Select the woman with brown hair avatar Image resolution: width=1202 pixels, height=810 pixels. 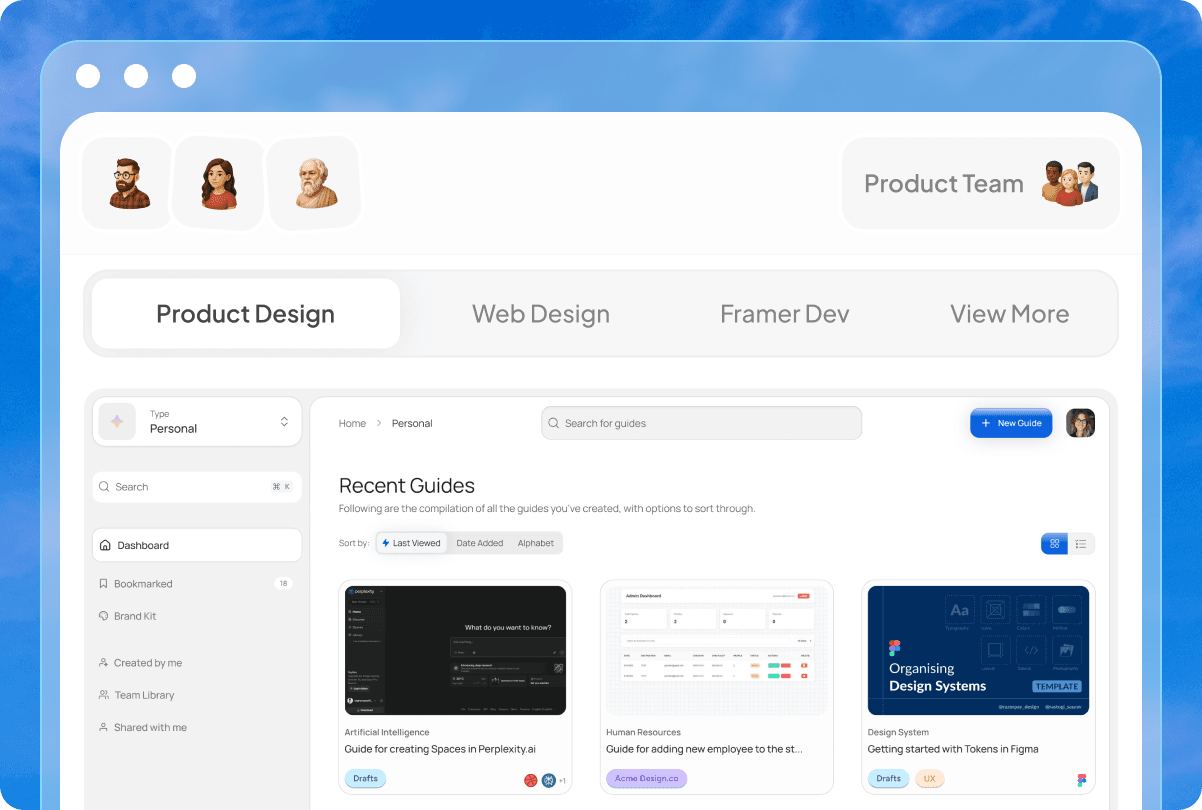click(218, 184)
